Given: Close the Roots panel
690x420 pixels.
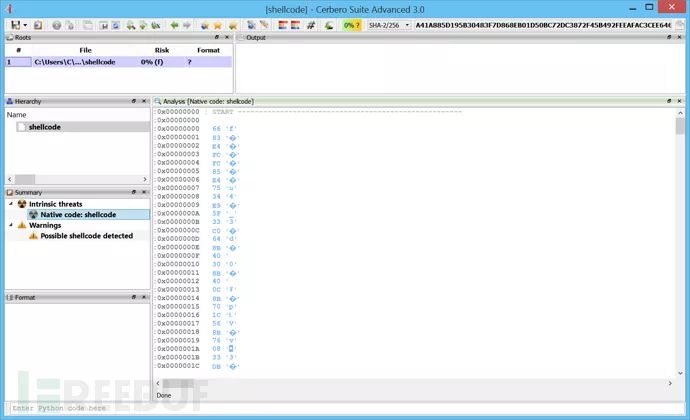Looking at the screenshot, I should pos(227,37).
